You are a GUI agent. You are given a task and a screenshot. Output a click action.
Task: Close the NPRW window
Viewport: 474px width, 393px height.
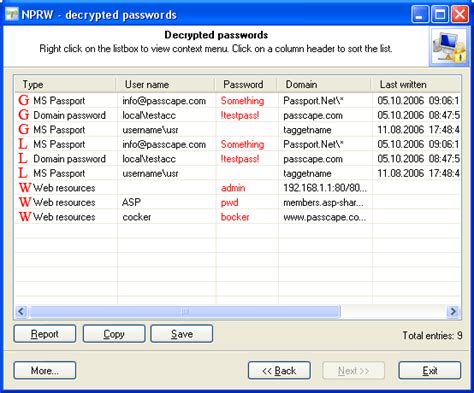point(460,15)
